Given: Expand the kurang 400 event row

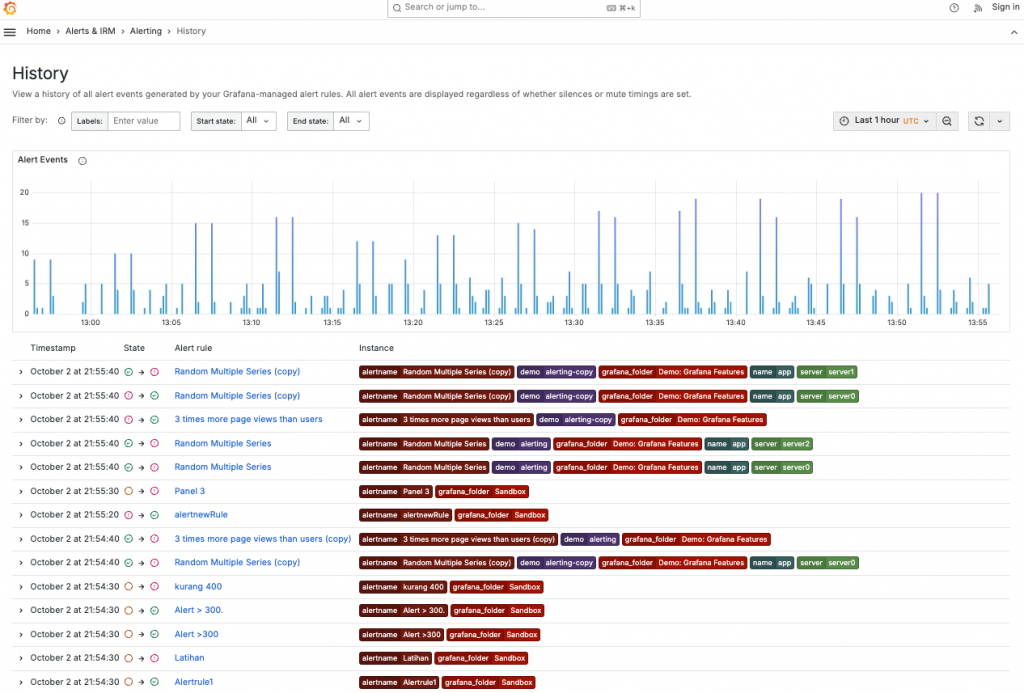Looking at the screenshot, I should pyautogui.click(x=21, y=587).
